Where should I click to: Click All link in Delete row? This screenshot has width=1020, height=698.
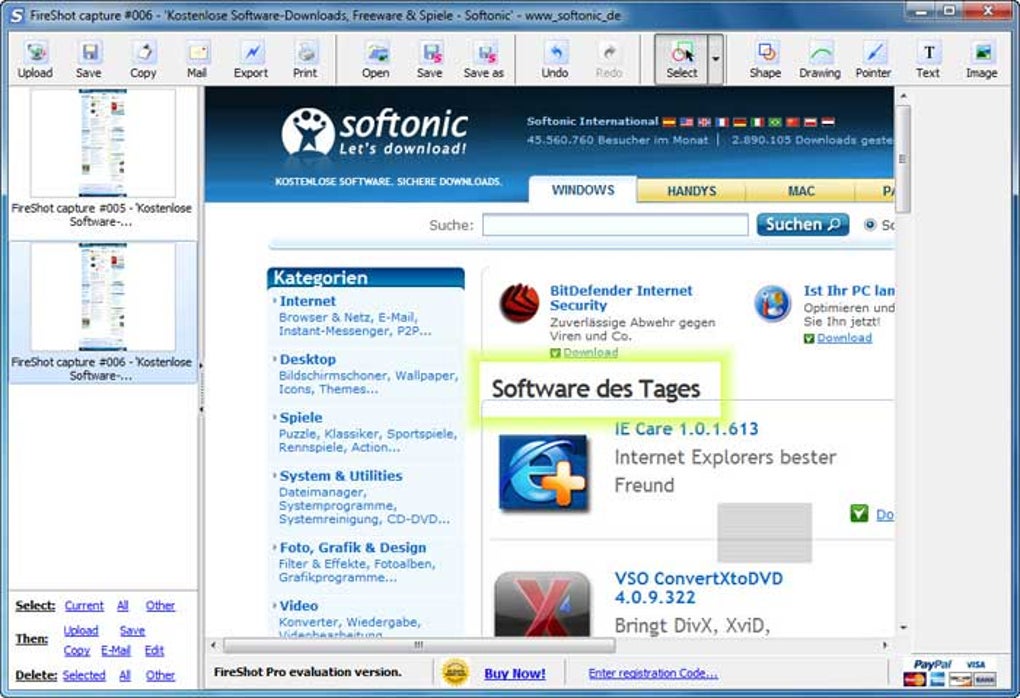(125, 675)
